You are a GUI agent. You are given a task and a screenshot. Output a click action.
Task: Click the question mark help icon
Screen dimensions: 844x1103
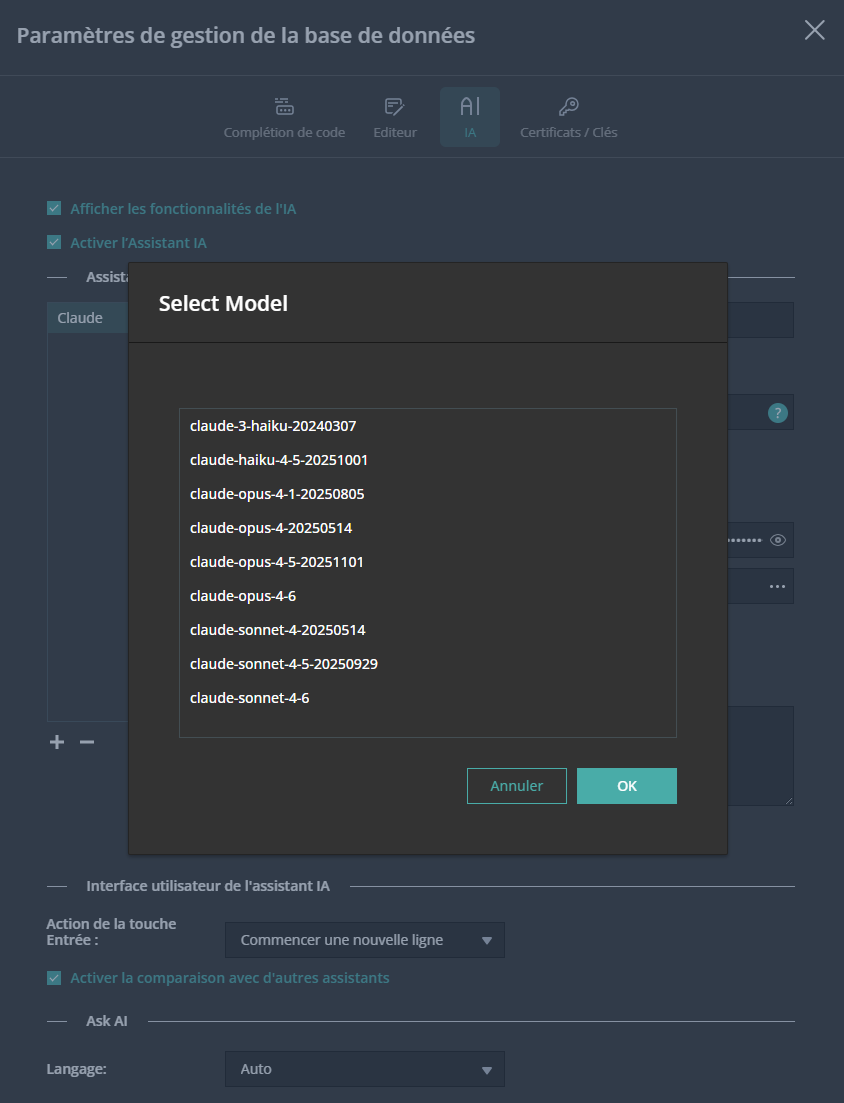click(x=777, y=413)
